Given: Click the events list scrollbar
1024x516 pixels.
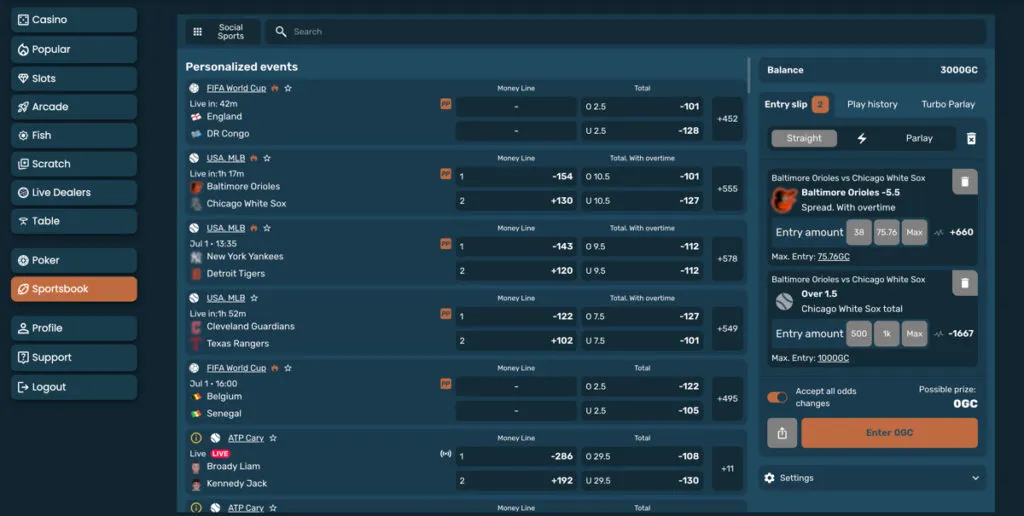Looking at the screenshot, I should (748, 75).
